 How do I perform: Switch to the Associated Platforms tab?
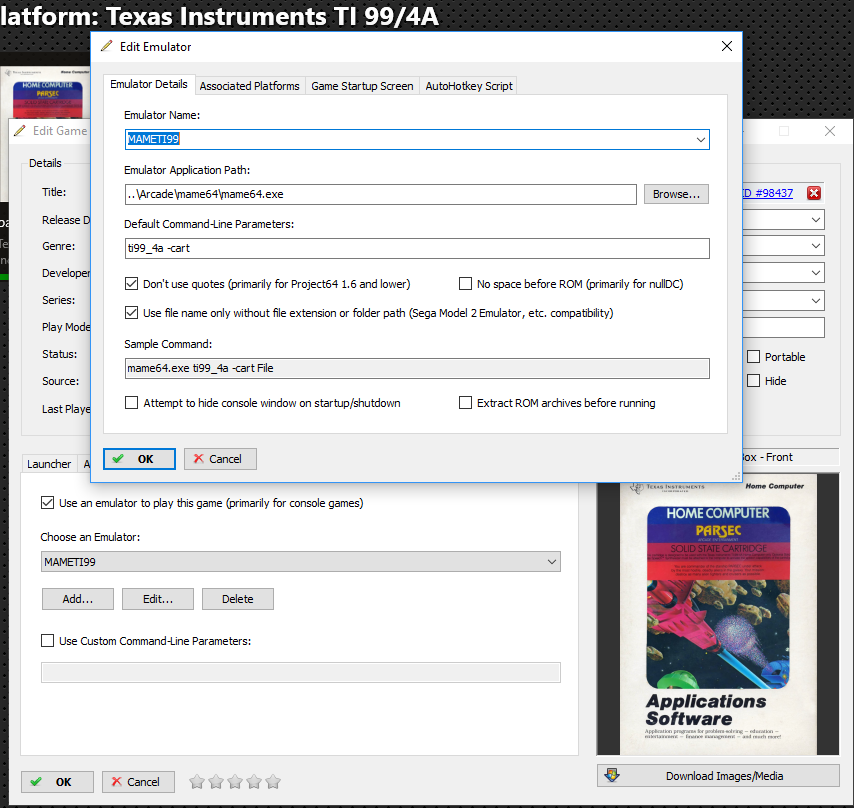[x=249, y=86]
